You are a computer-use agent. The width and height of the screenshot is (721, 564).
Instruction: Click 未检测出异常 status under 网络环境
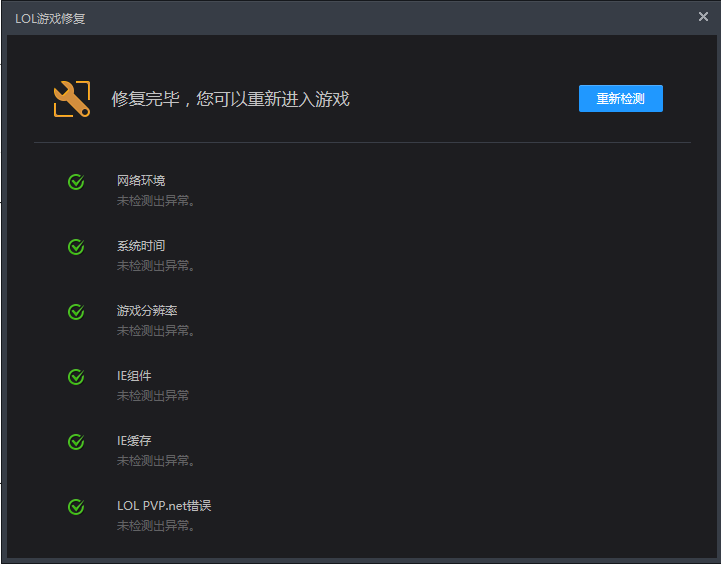pyautogui.click(x=155, y=201)
